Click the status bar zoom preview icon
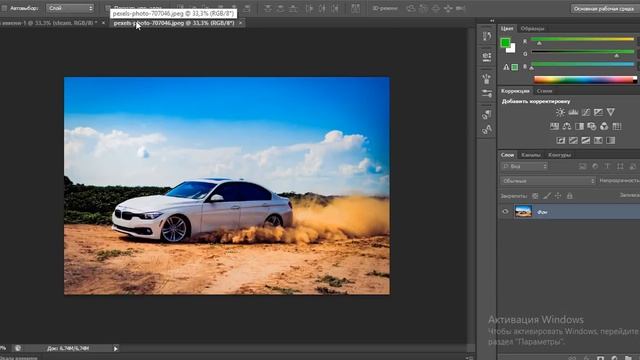Viewport: 640px width, 360px height. click(x=18, y=348)
